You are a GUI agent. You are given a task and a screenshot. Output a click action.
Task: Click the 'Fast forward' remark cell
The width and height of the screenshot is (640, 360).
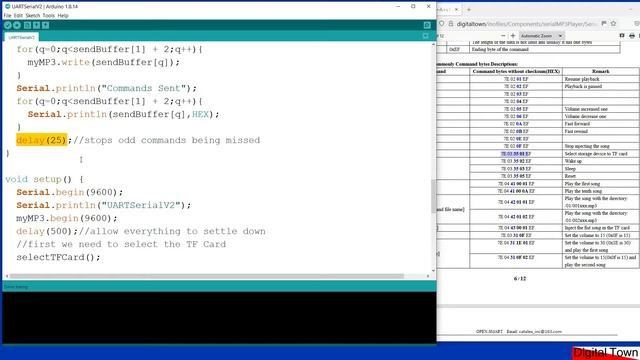point(577,124)
